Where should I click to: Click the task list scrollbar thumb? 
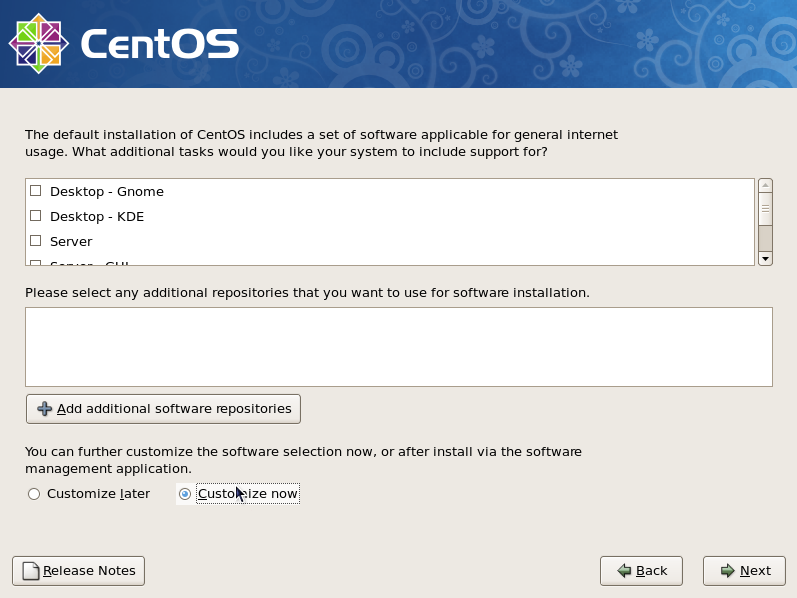pyautogui.click(x=765, y=208)
